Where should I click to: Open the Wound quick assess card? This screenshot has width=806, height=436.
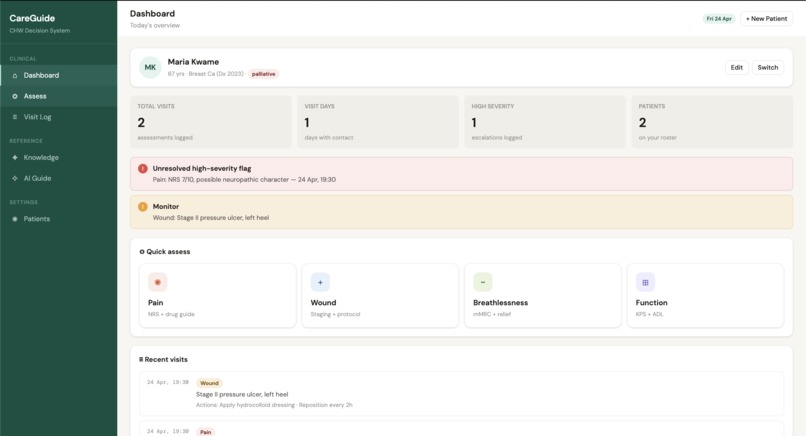[x=380, y=296]
